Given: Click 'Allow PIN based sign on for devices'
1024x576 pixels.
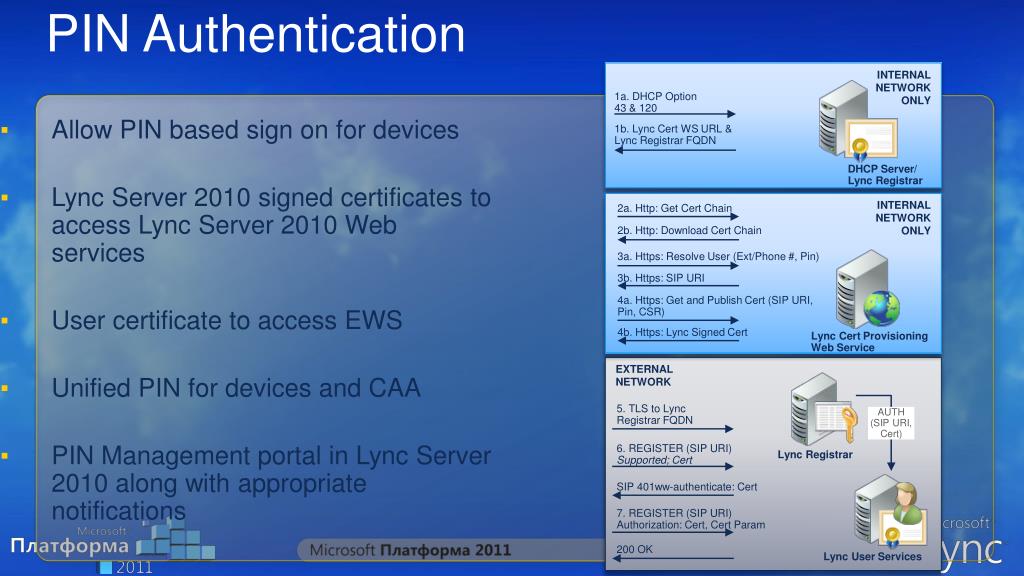Looking at the screenshot, I should point(255,130).
